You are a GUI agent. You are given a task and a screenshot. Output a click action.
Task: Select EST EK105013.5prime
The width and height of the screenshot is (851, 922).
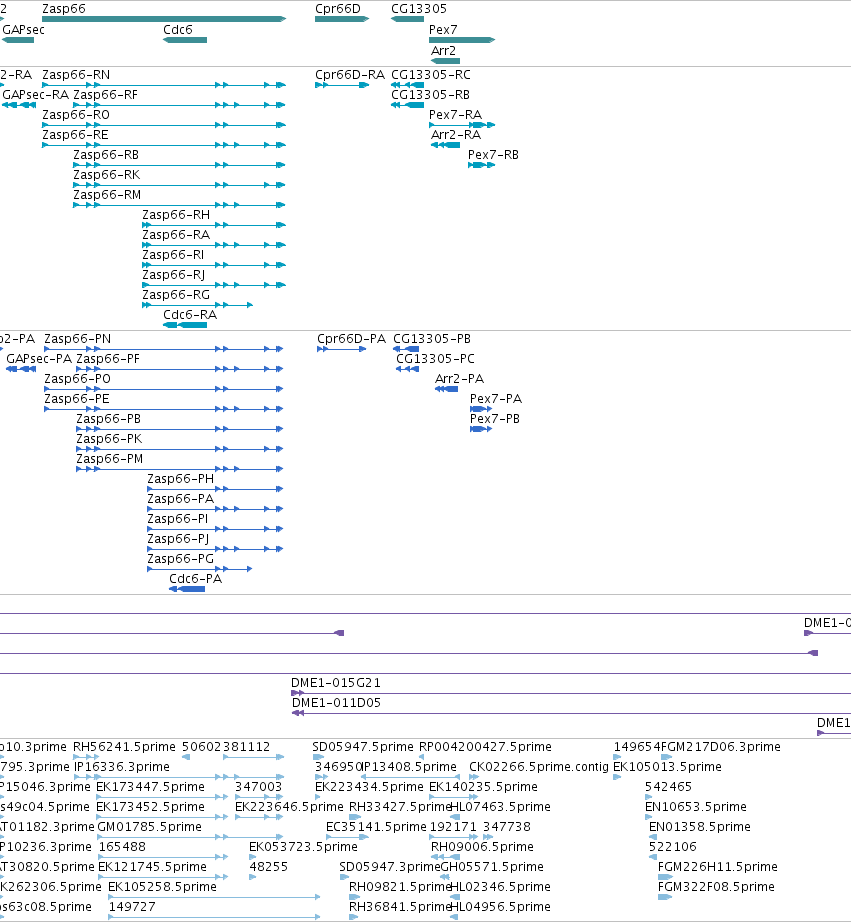667,767
